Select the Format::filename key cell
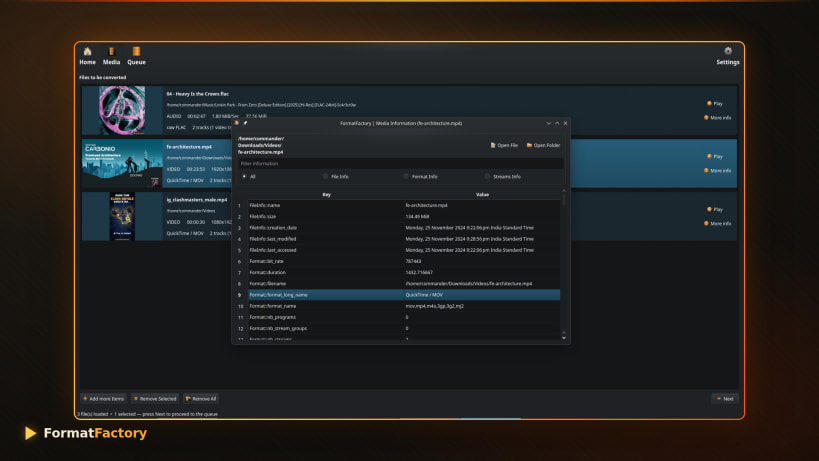819x461 pixels. click(326, 283)
